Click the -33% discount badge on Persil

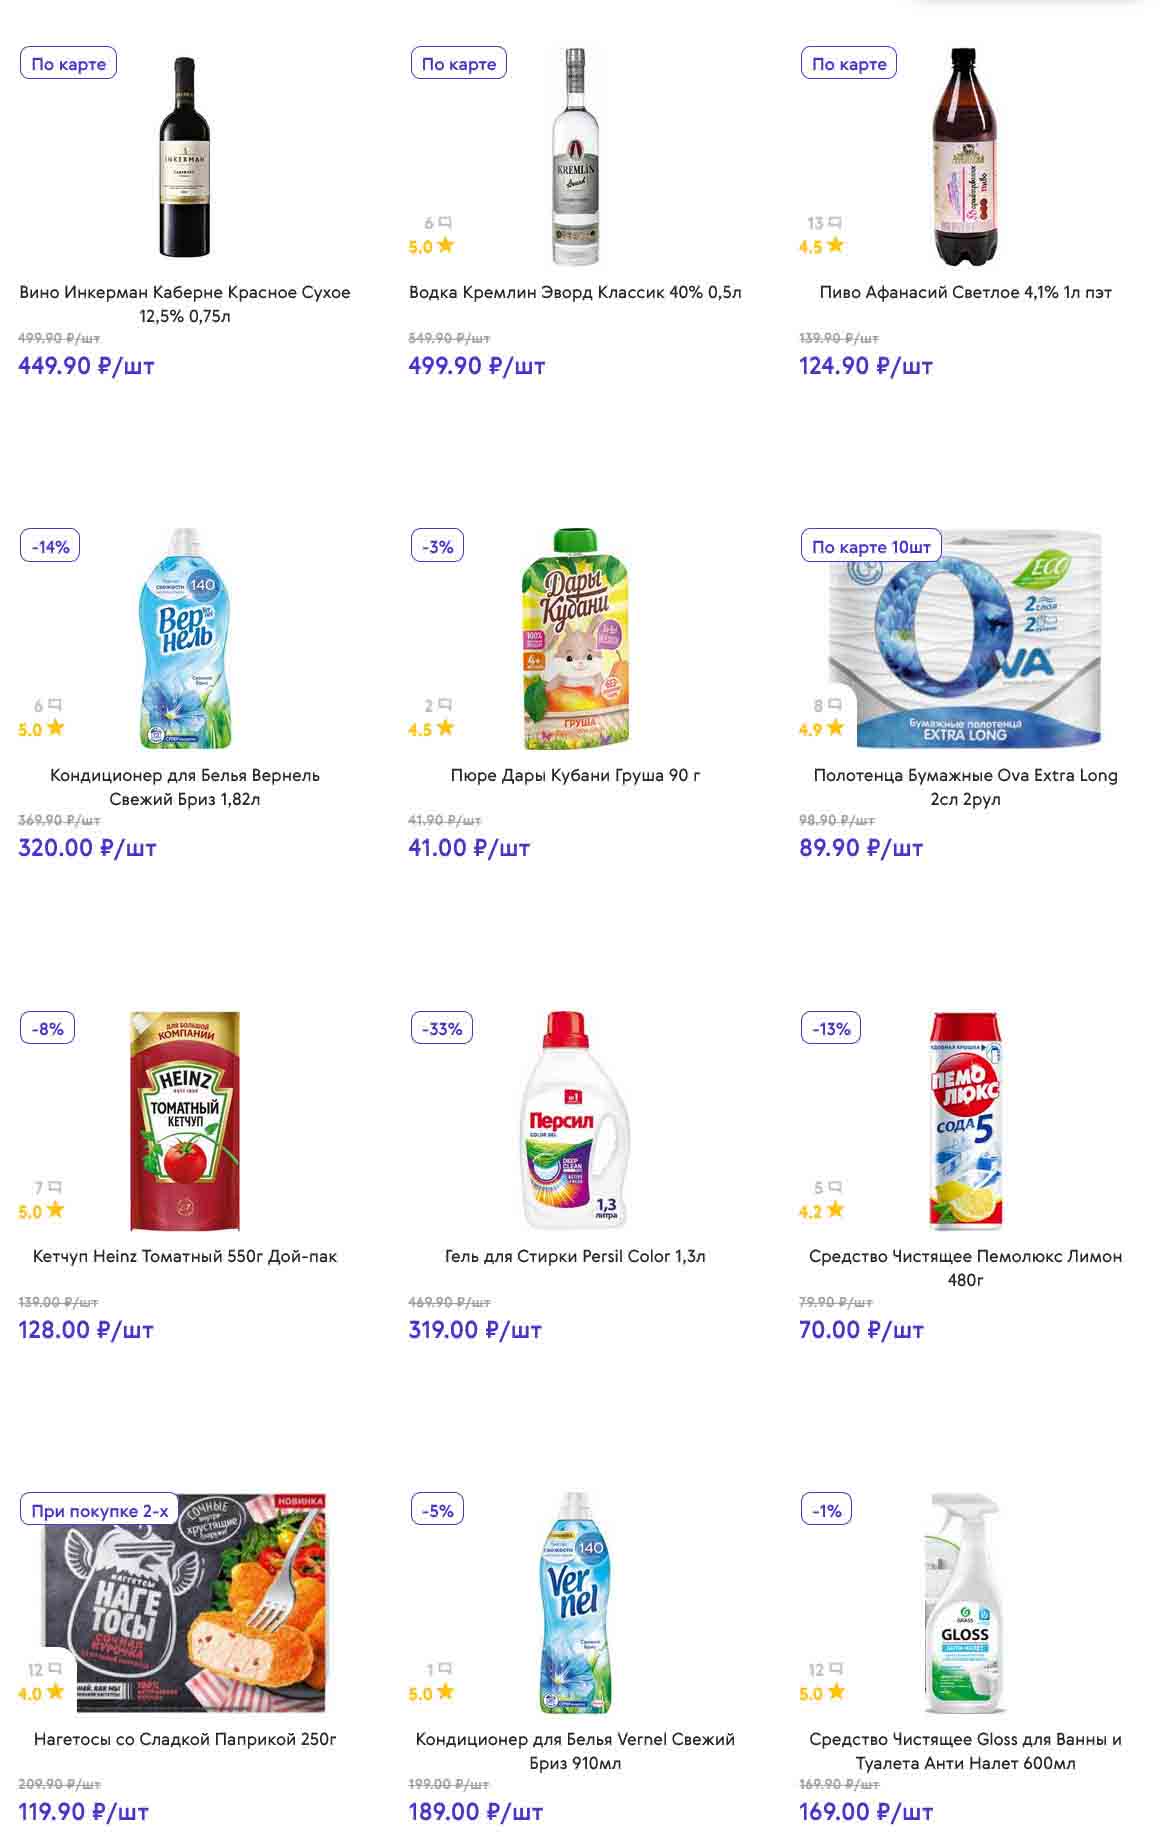pyautogui.click(x=442, y=1028)
